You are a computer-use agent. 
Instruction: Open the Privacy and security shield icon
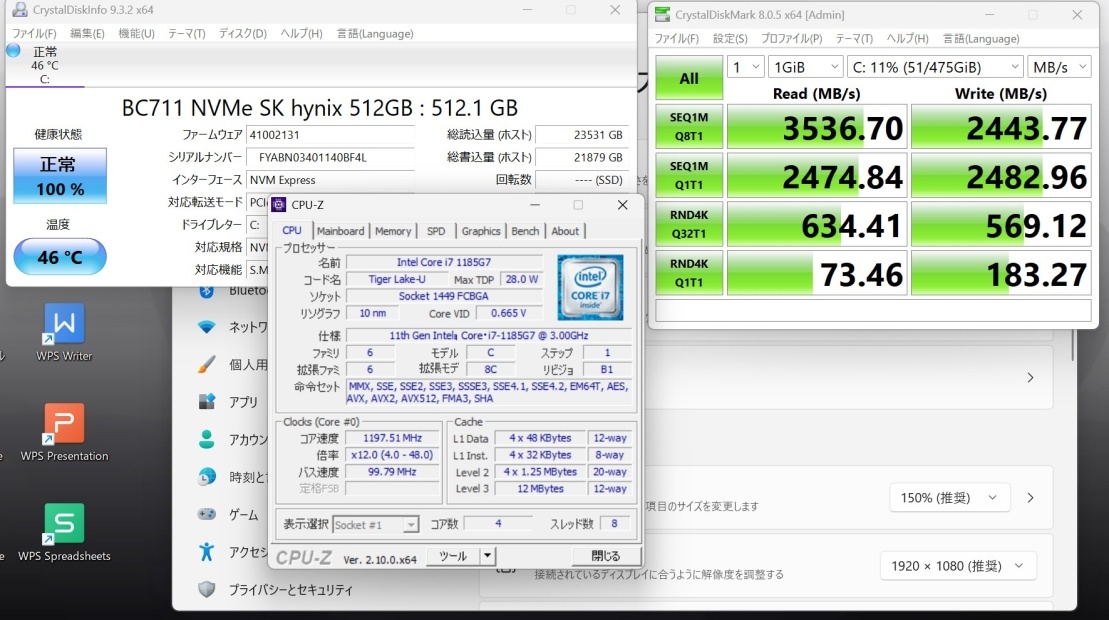coord(207,589)
